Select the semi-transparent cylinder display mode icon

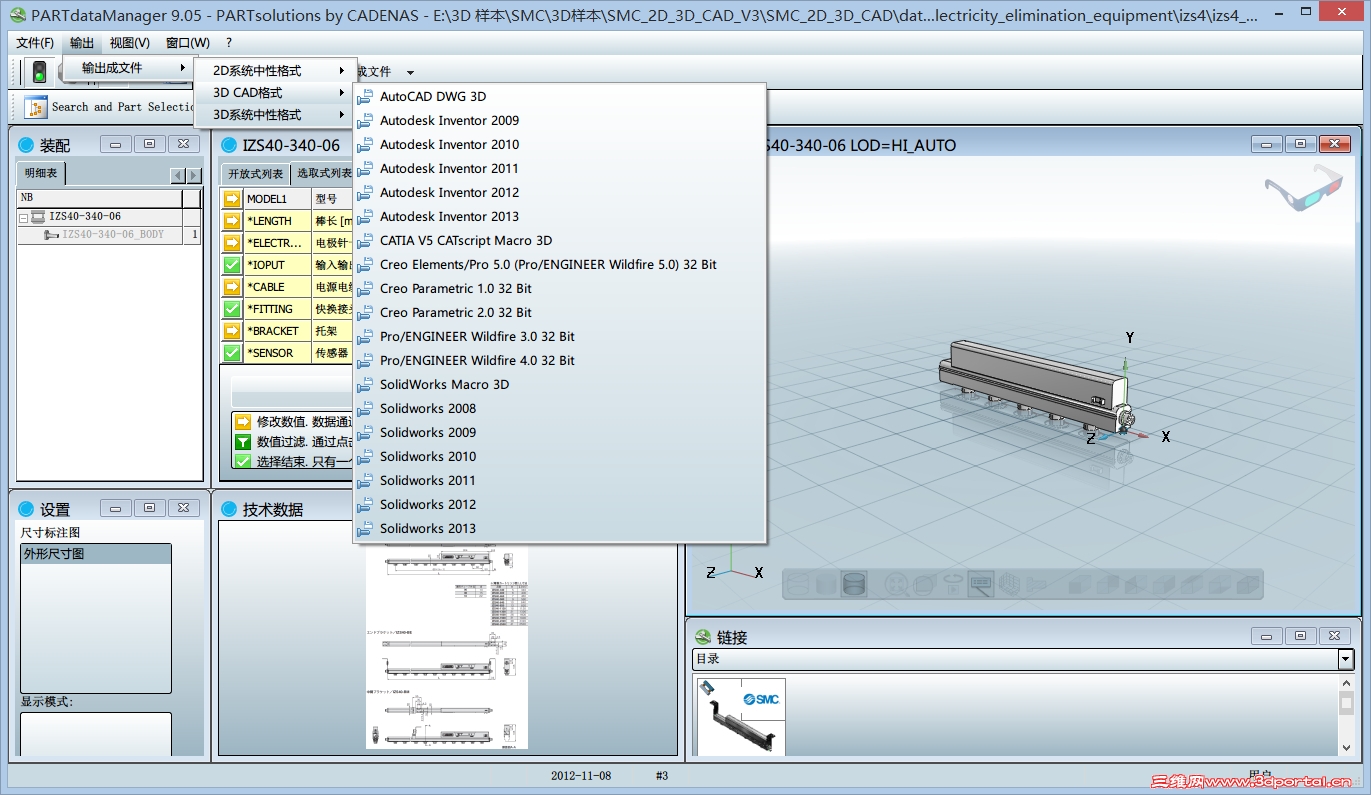pyautogui.click(x=826, y=584)
